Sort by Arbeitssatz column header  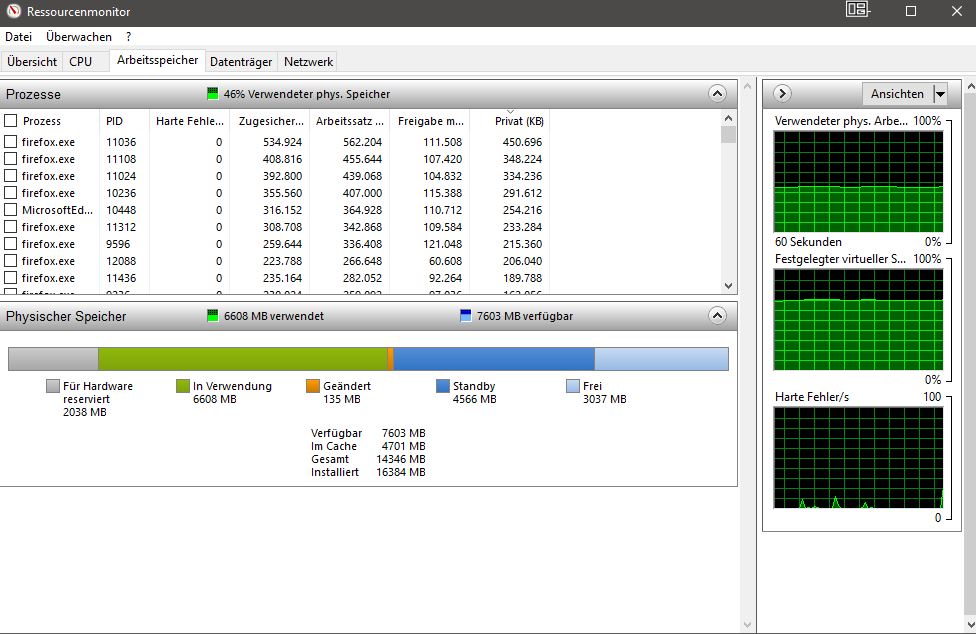tap(349, 121)
